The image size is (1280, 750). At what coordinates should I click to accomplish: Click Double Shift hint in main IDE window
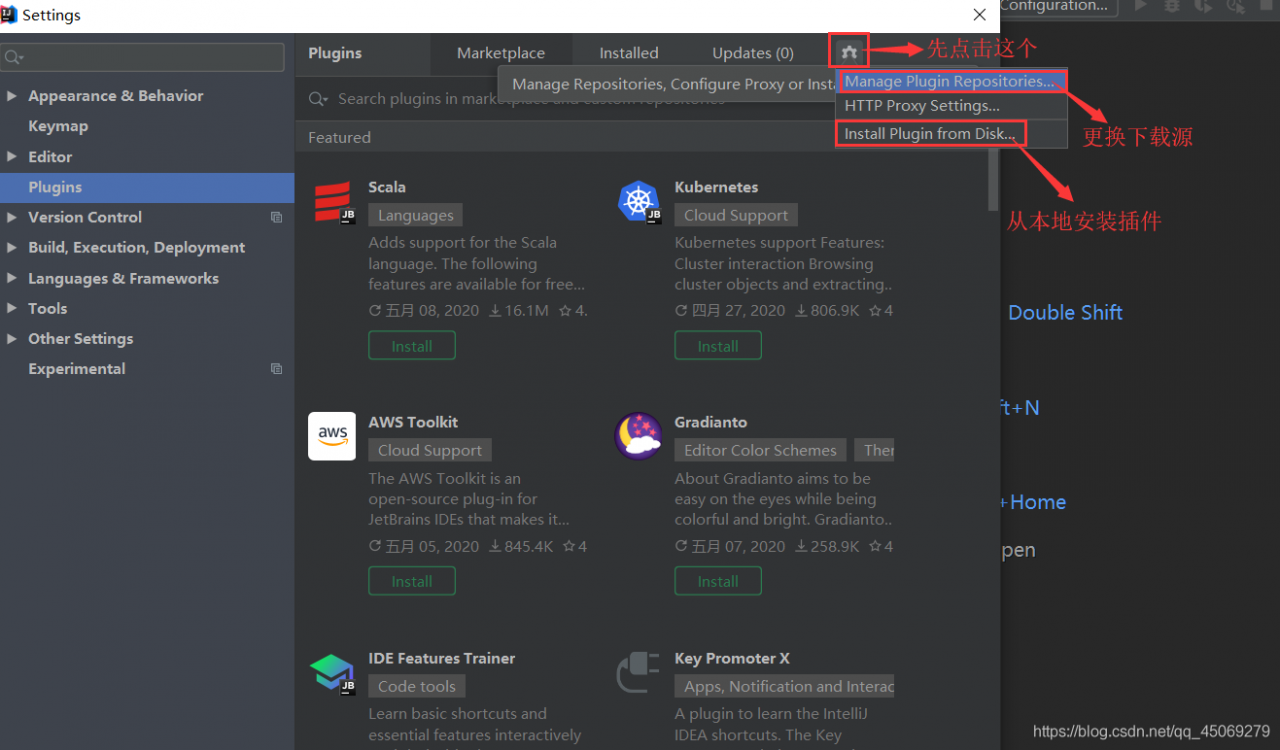click(x=1065, y=312)
